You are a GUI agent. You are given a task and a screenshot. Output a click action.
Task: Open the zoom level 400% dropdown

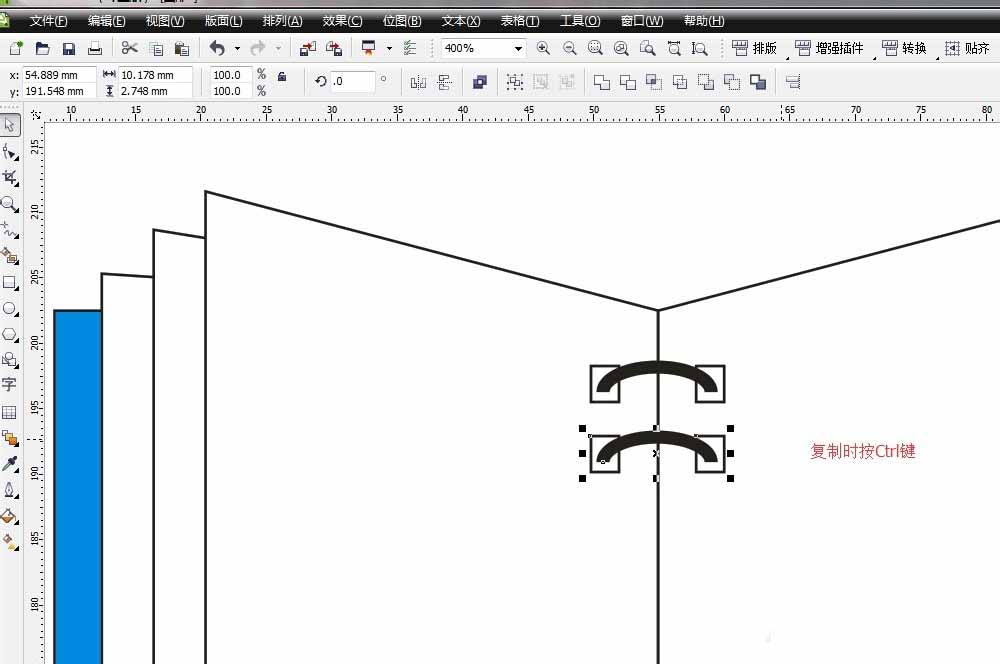(x=518, y=48)
